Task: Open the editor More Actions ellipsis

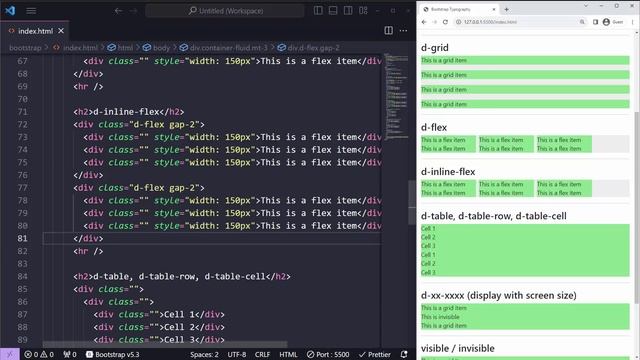Action: [403, 31]
